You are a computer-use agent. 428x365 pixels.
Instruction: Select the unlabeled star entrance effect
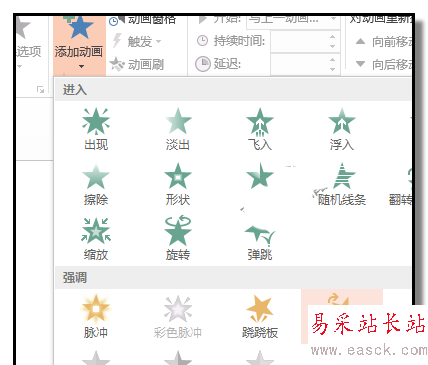[x=260, y=176]
